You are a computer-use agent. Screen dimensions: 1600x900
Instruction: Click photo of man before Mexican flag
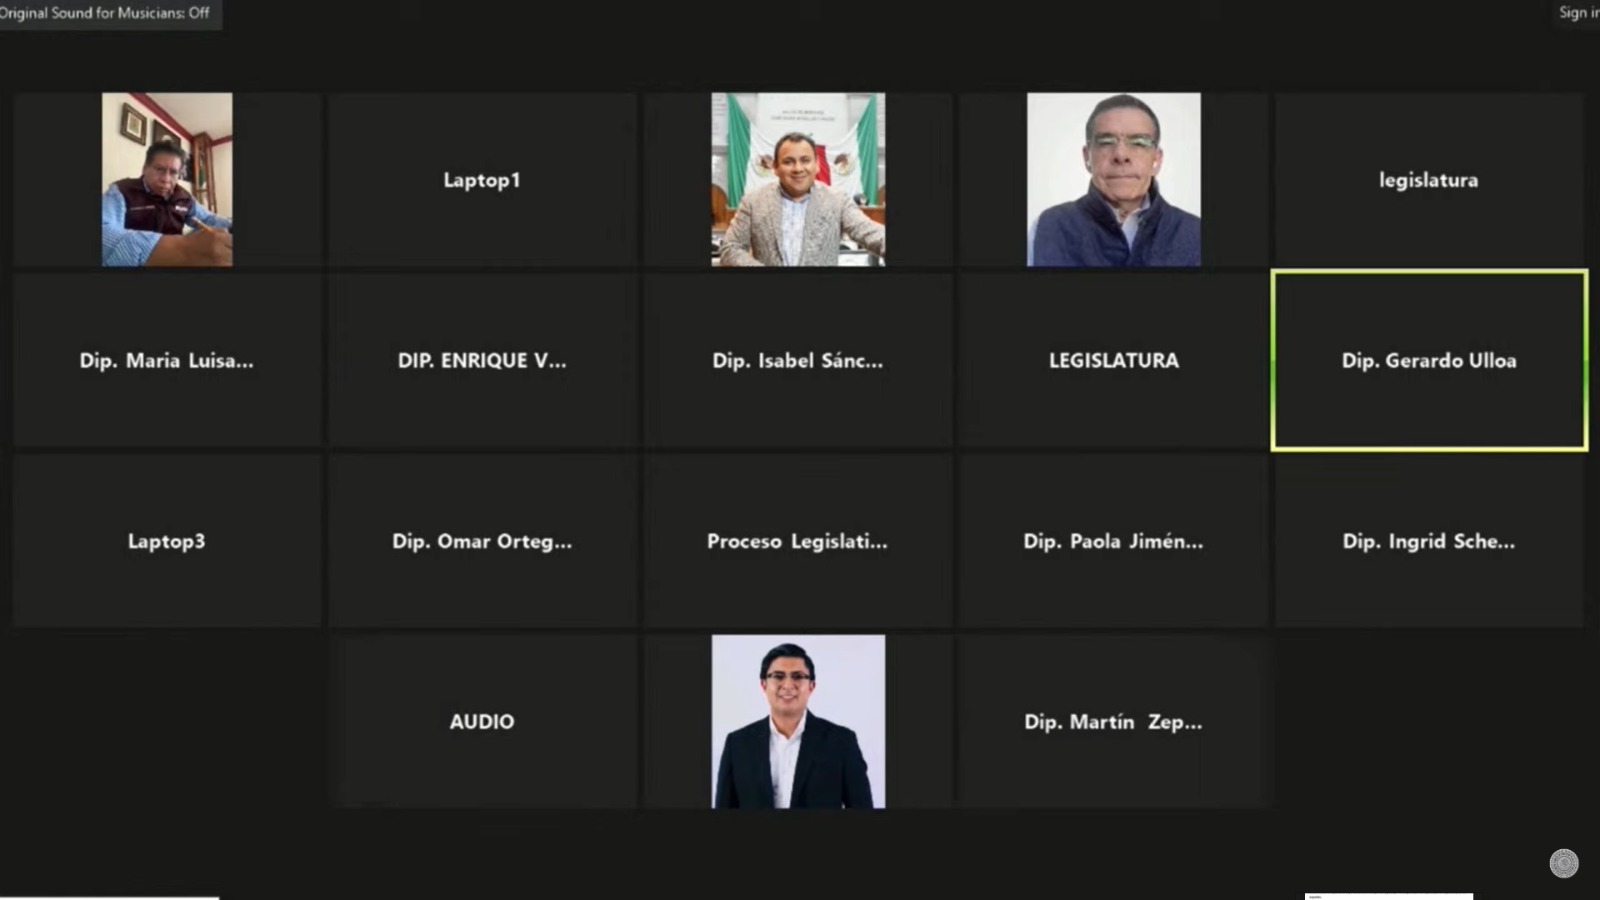798,180
